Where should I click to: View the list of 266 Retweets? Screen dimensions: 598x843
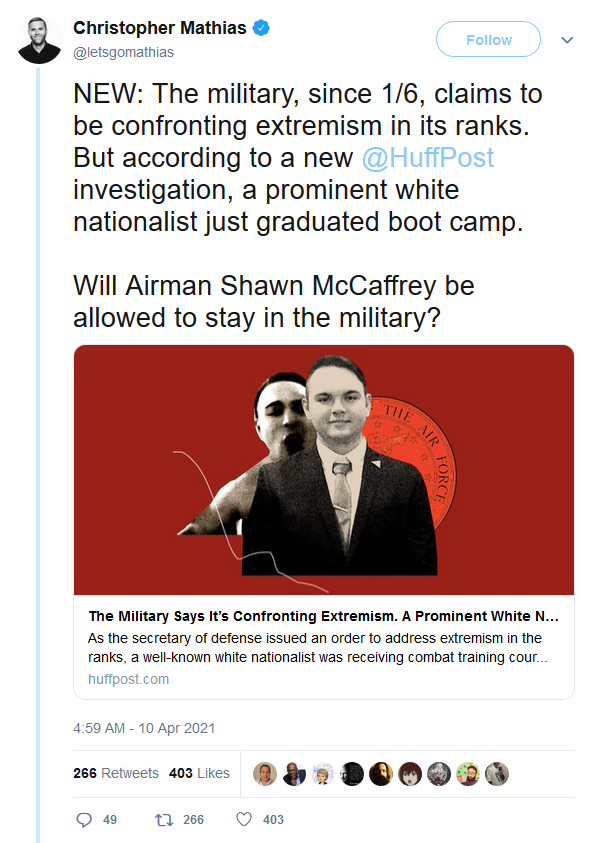coord(116,773)
